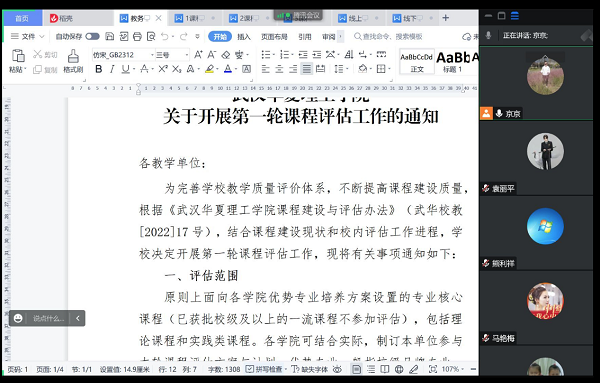This screenshot has width=600, height=383.
Task: Save the document with the save icon
Action: [x=110, y=36]
